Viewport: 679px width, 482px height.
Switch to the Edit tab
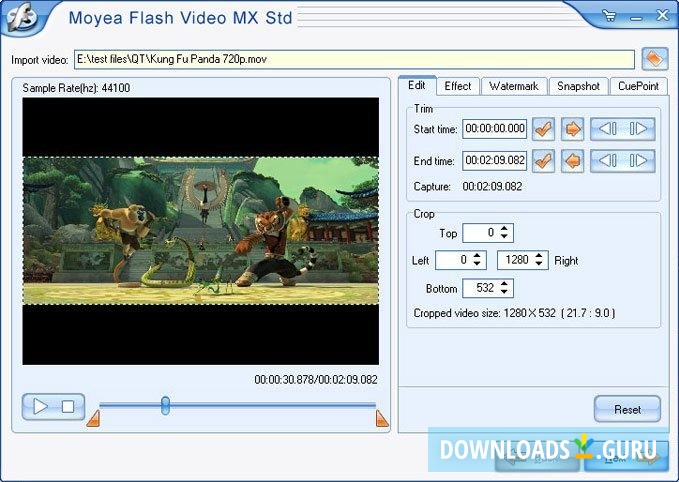coord(417,85)
